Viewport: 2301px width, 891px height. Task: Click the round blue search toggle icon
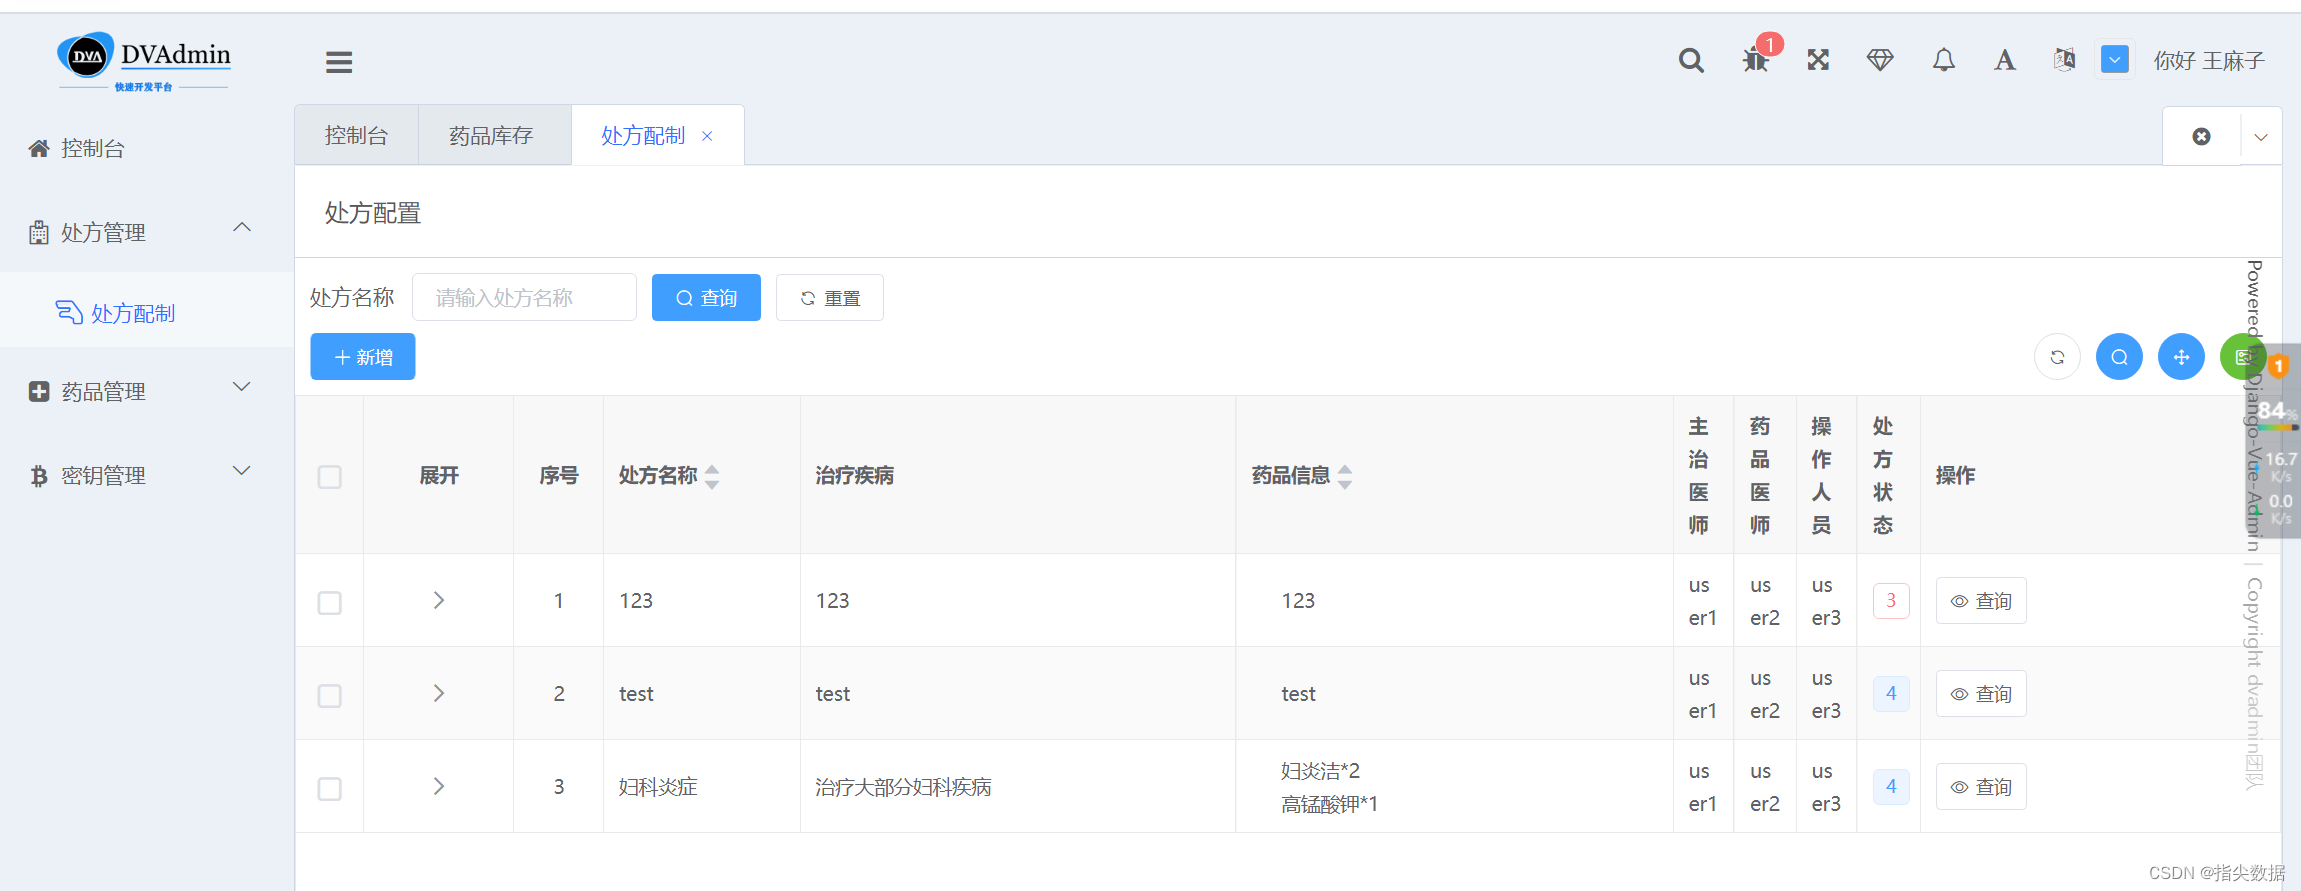coord(2119,357)
